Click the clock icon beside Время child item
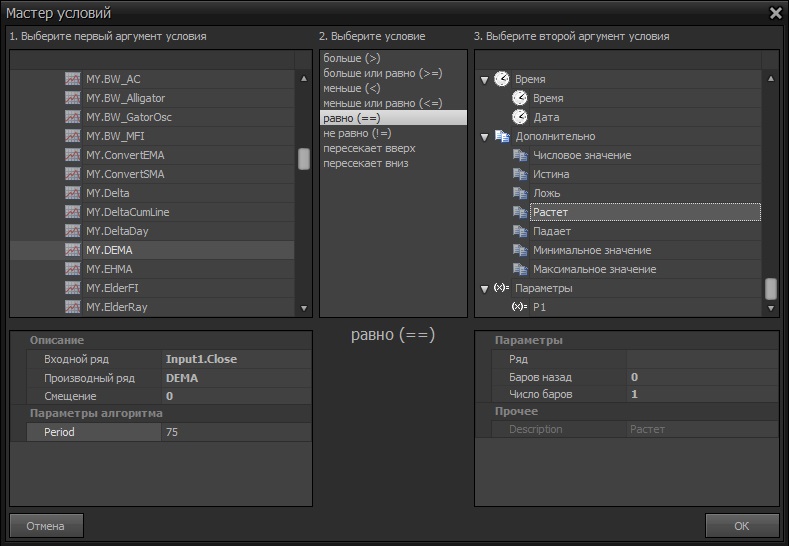Image resolution: width=789 pixels, height=546 pixels. pos(519,98)
